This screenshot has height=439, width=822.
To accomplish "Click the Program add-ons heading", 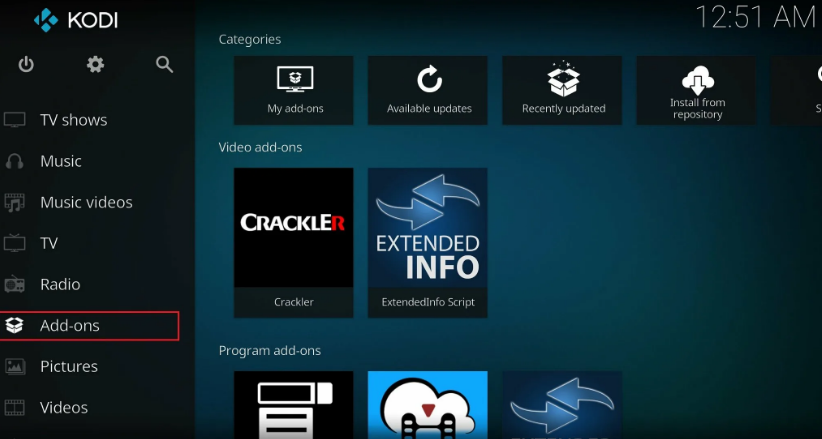I will [x=270, y=350].
